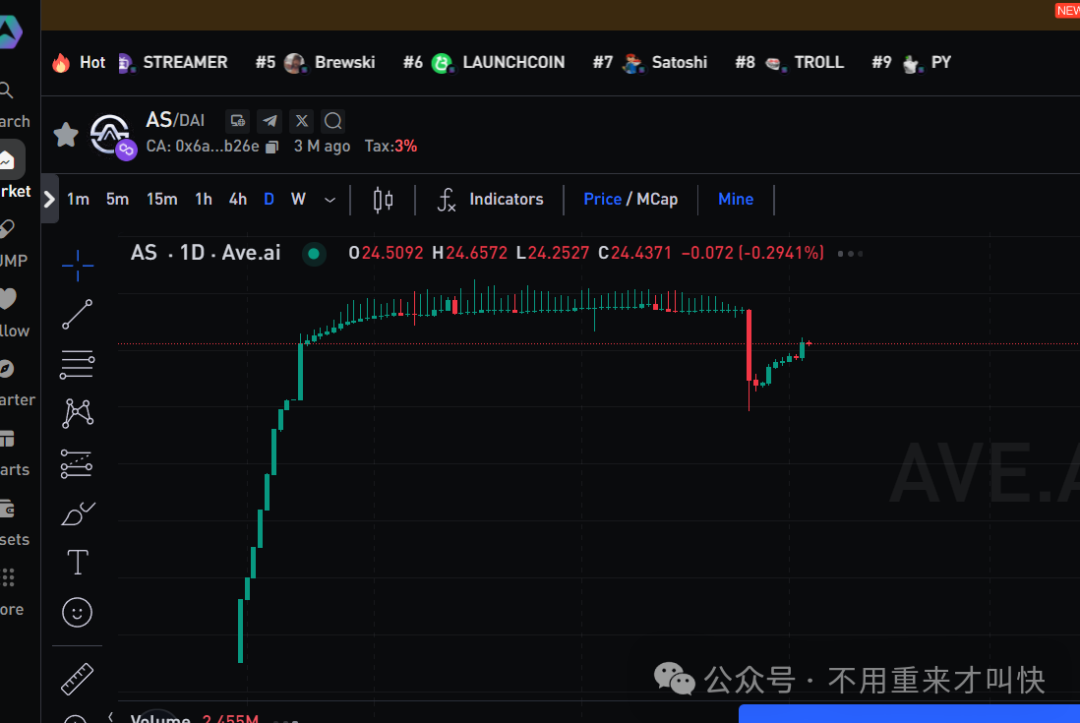Select the text annotation tool

(x=77, y=562)
